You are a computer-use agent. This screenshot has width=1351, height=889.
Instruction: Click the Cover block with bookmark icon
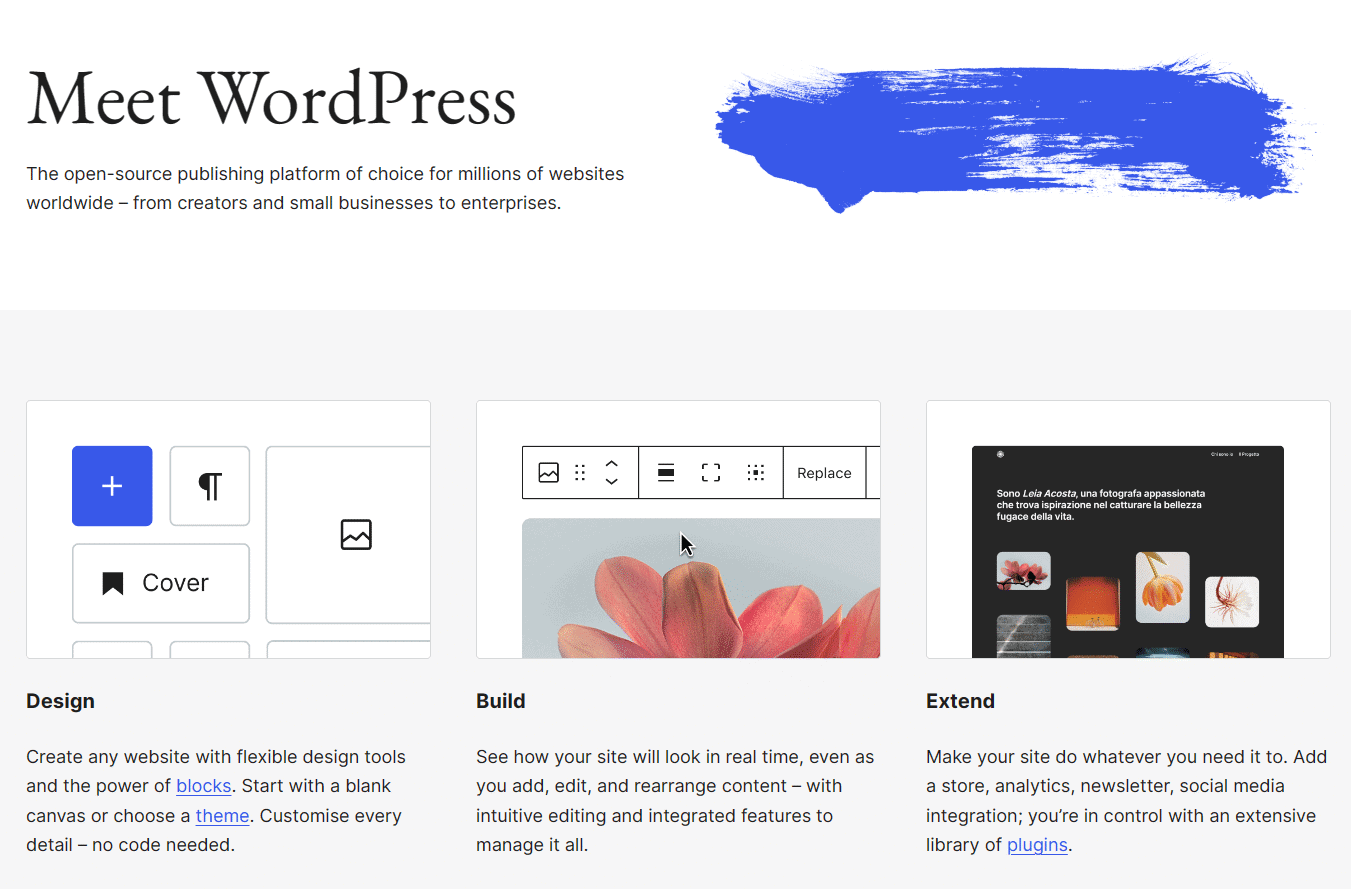(161, 583)
